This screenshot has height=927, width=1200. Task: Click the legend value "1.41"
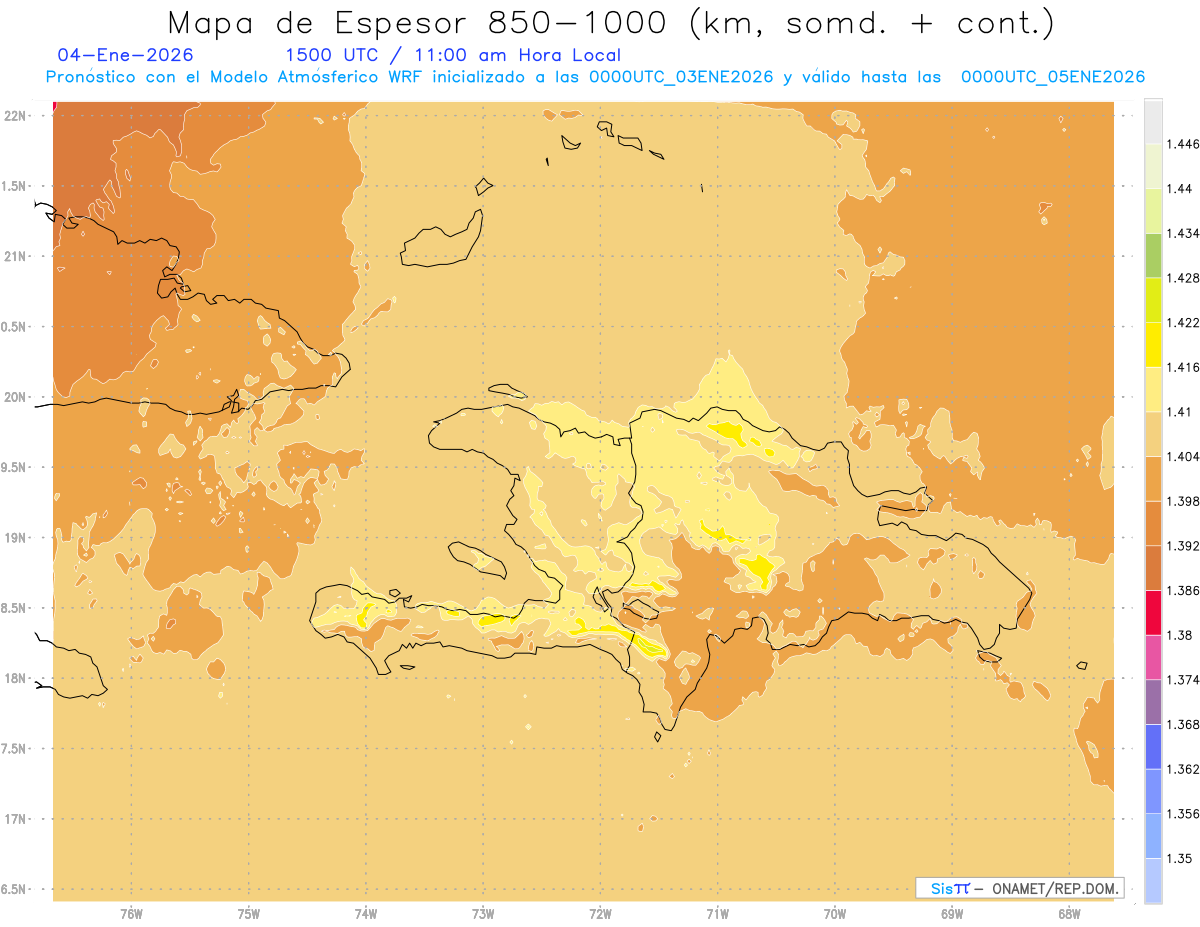pyautogui.click(x=1181, y=412)
